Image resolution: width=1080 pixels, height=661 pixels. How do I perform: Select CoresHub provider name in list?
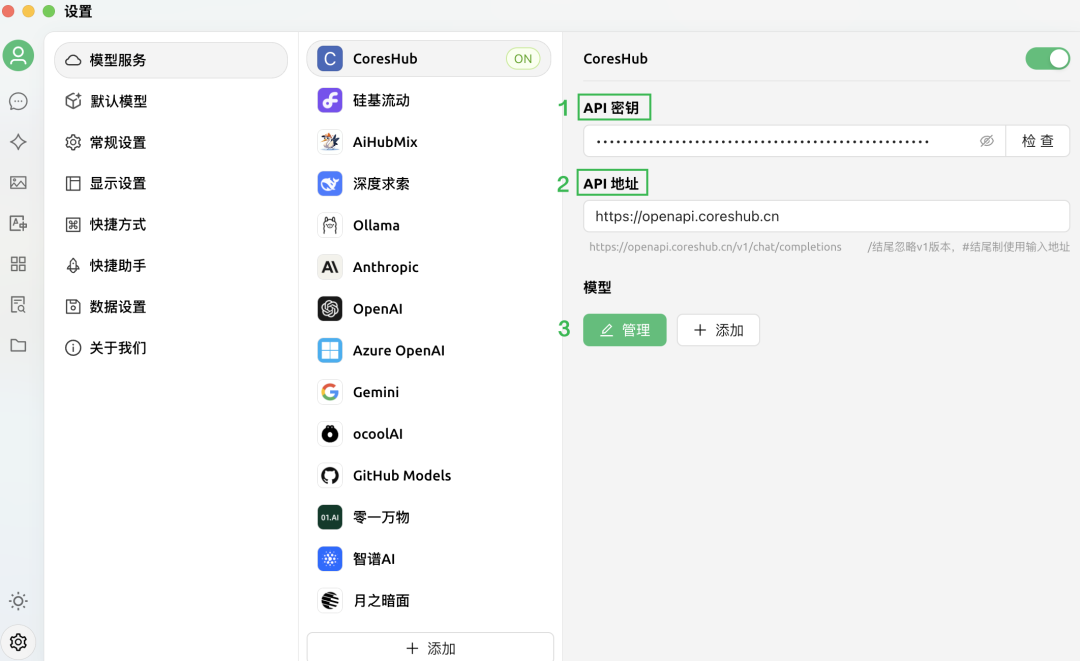(385, 59)
